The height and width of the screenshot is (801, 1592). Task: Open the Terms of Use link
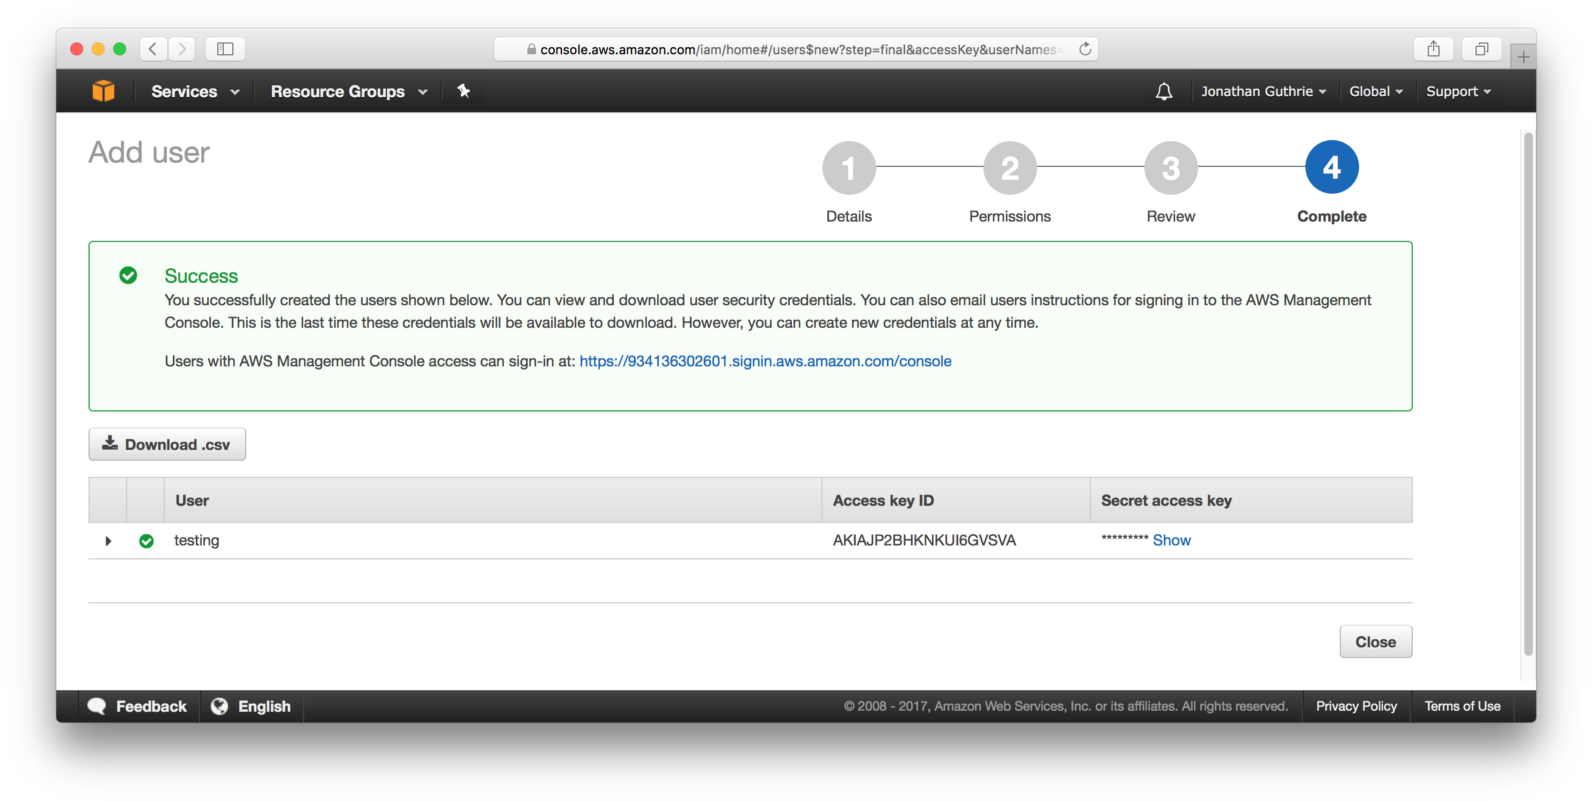pyautogui.click(x=1462, y=706)
